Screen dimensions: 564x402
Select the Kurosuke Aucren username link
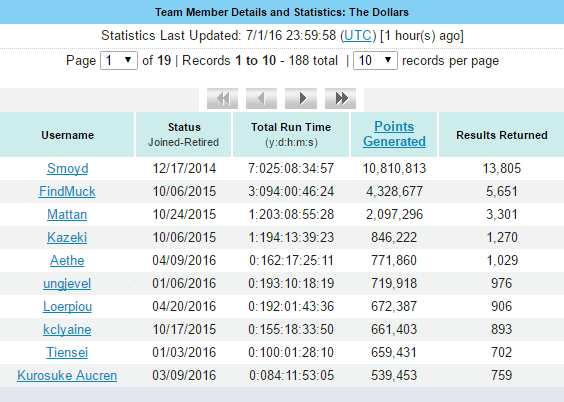click(x=67, y=375)
